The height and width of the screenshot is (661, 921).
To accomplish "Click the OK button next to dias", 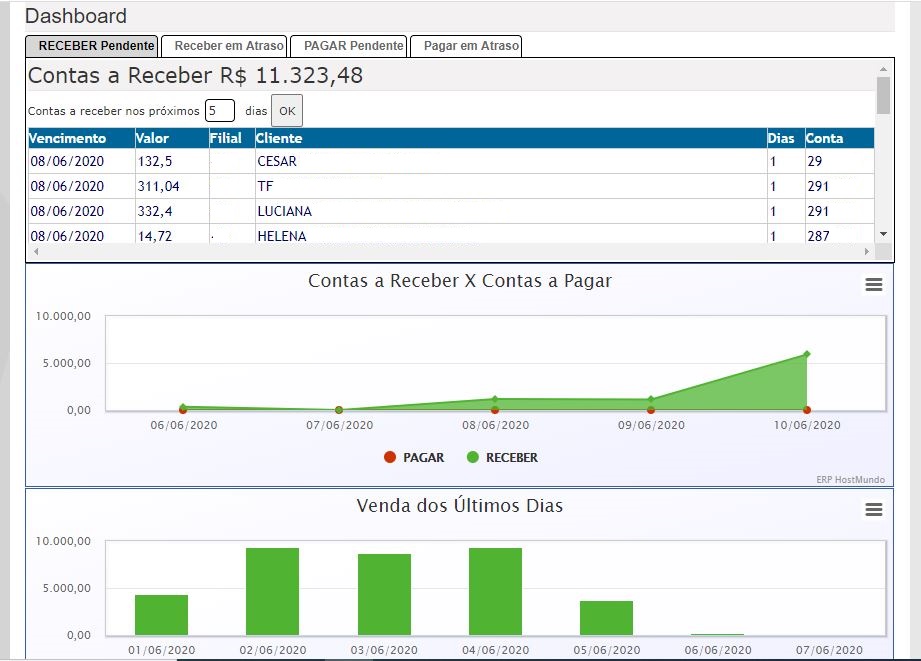I will [287, 110].
